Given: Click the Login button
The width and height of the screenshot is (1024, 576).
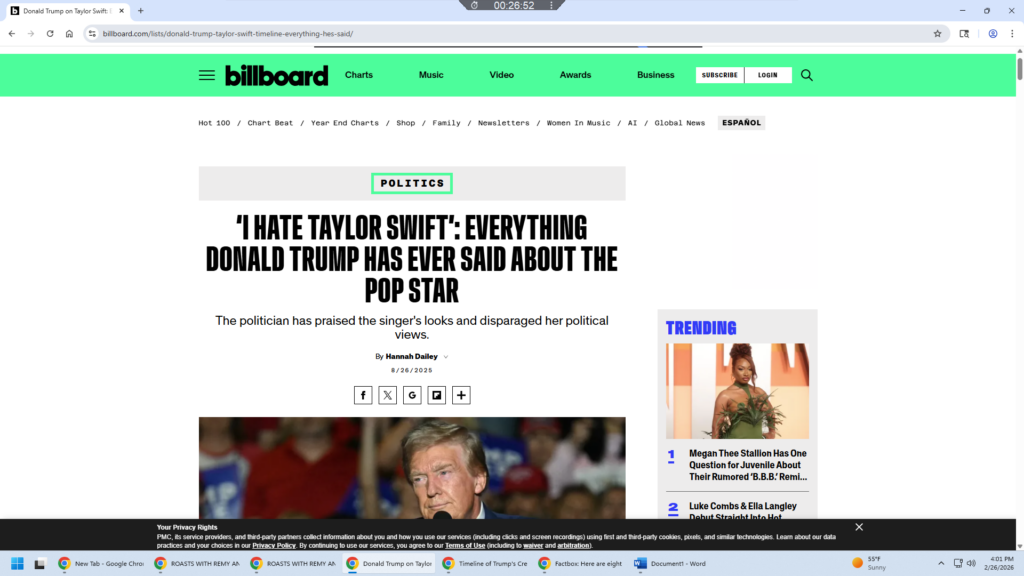Looking at the screenshot, I should [768, 75].
